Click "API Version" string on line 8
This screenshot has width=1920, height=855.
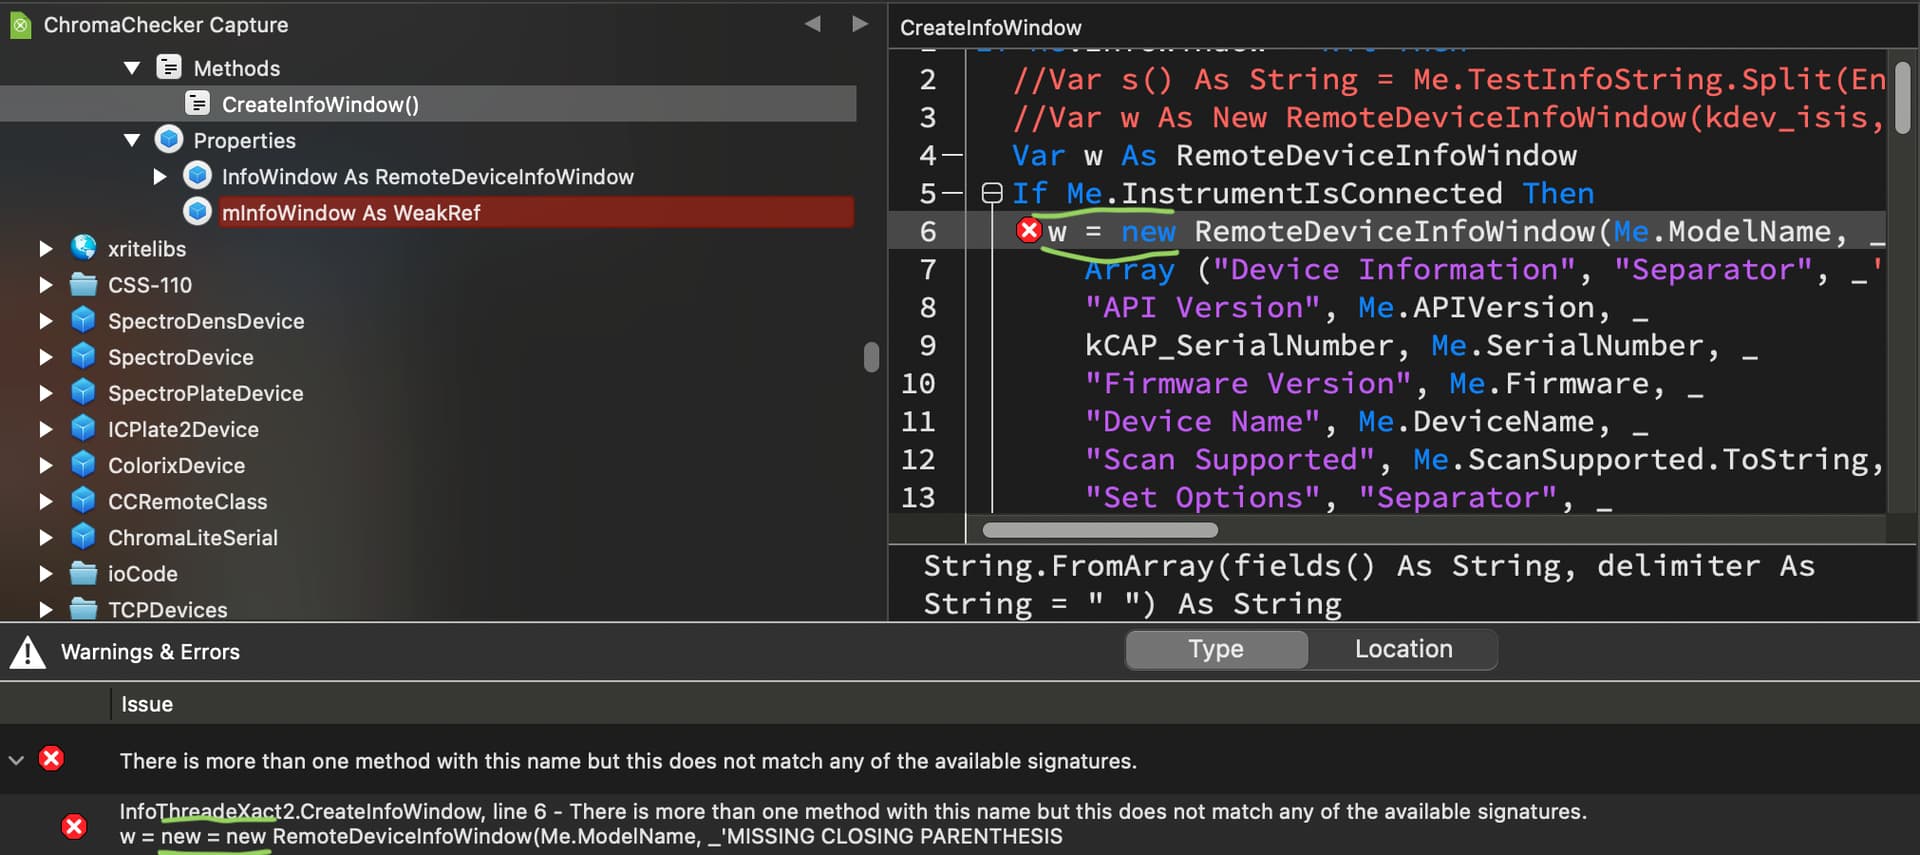click(x=1202, y=307)
